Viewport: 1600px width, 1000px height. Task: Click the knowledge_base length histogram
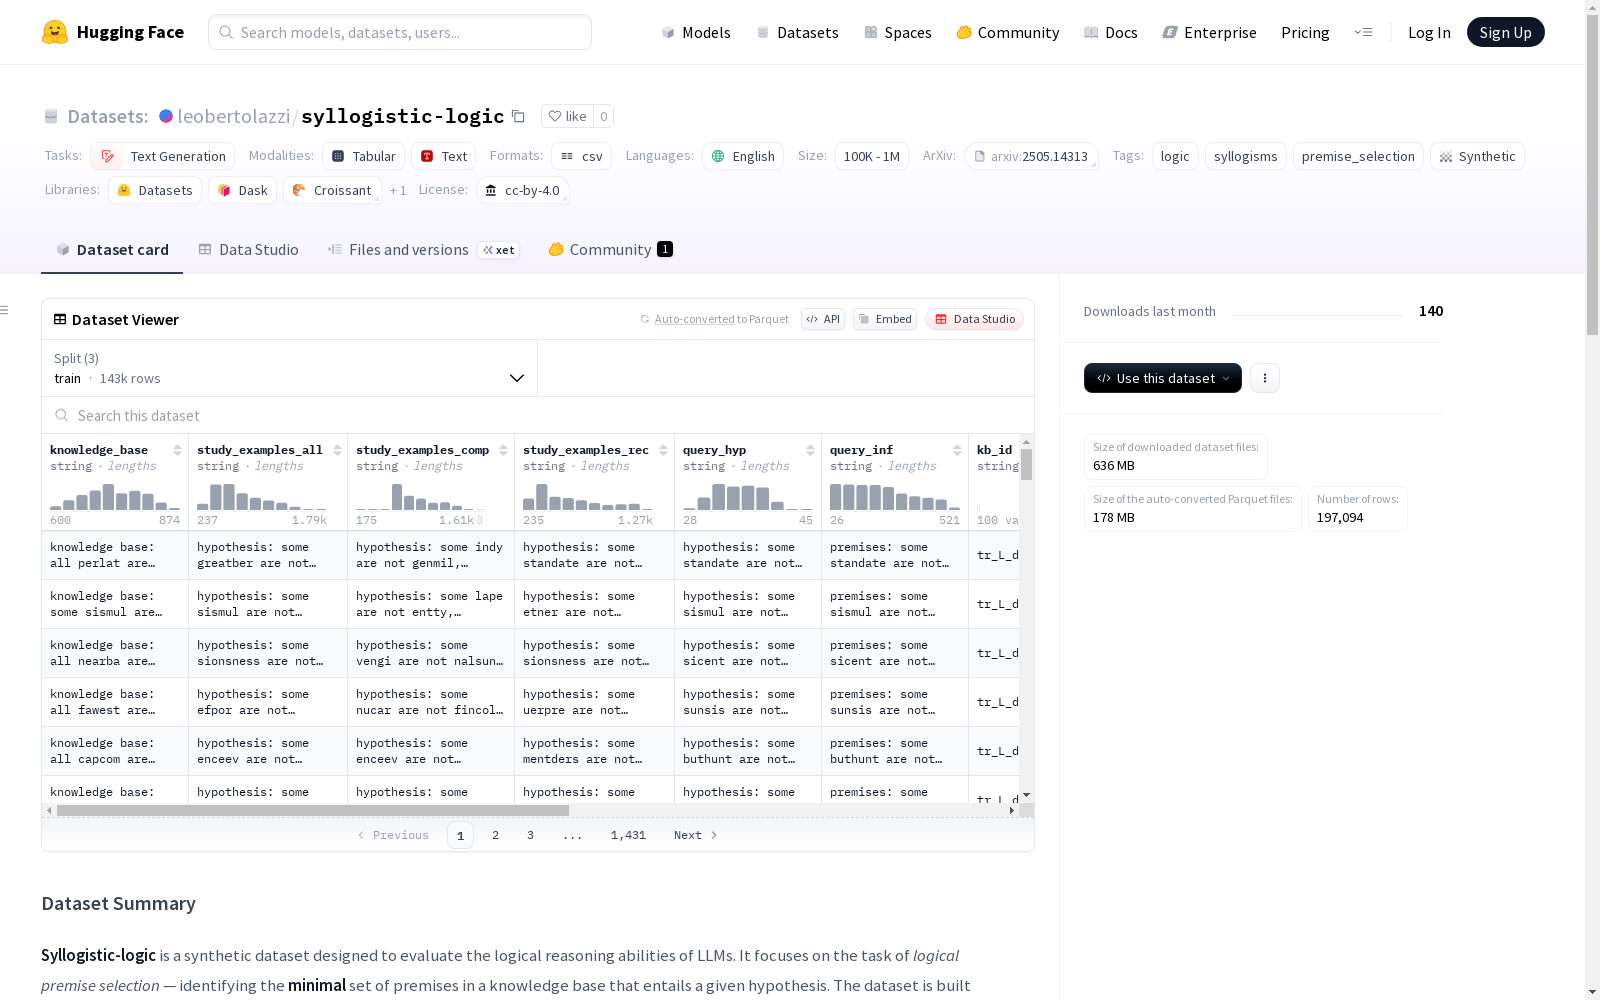click(x=115, y=497)
